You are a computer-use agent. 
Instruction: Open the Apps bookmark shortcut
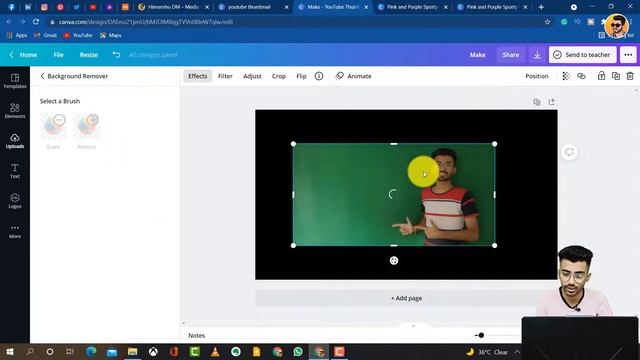(x=17, y=35)
